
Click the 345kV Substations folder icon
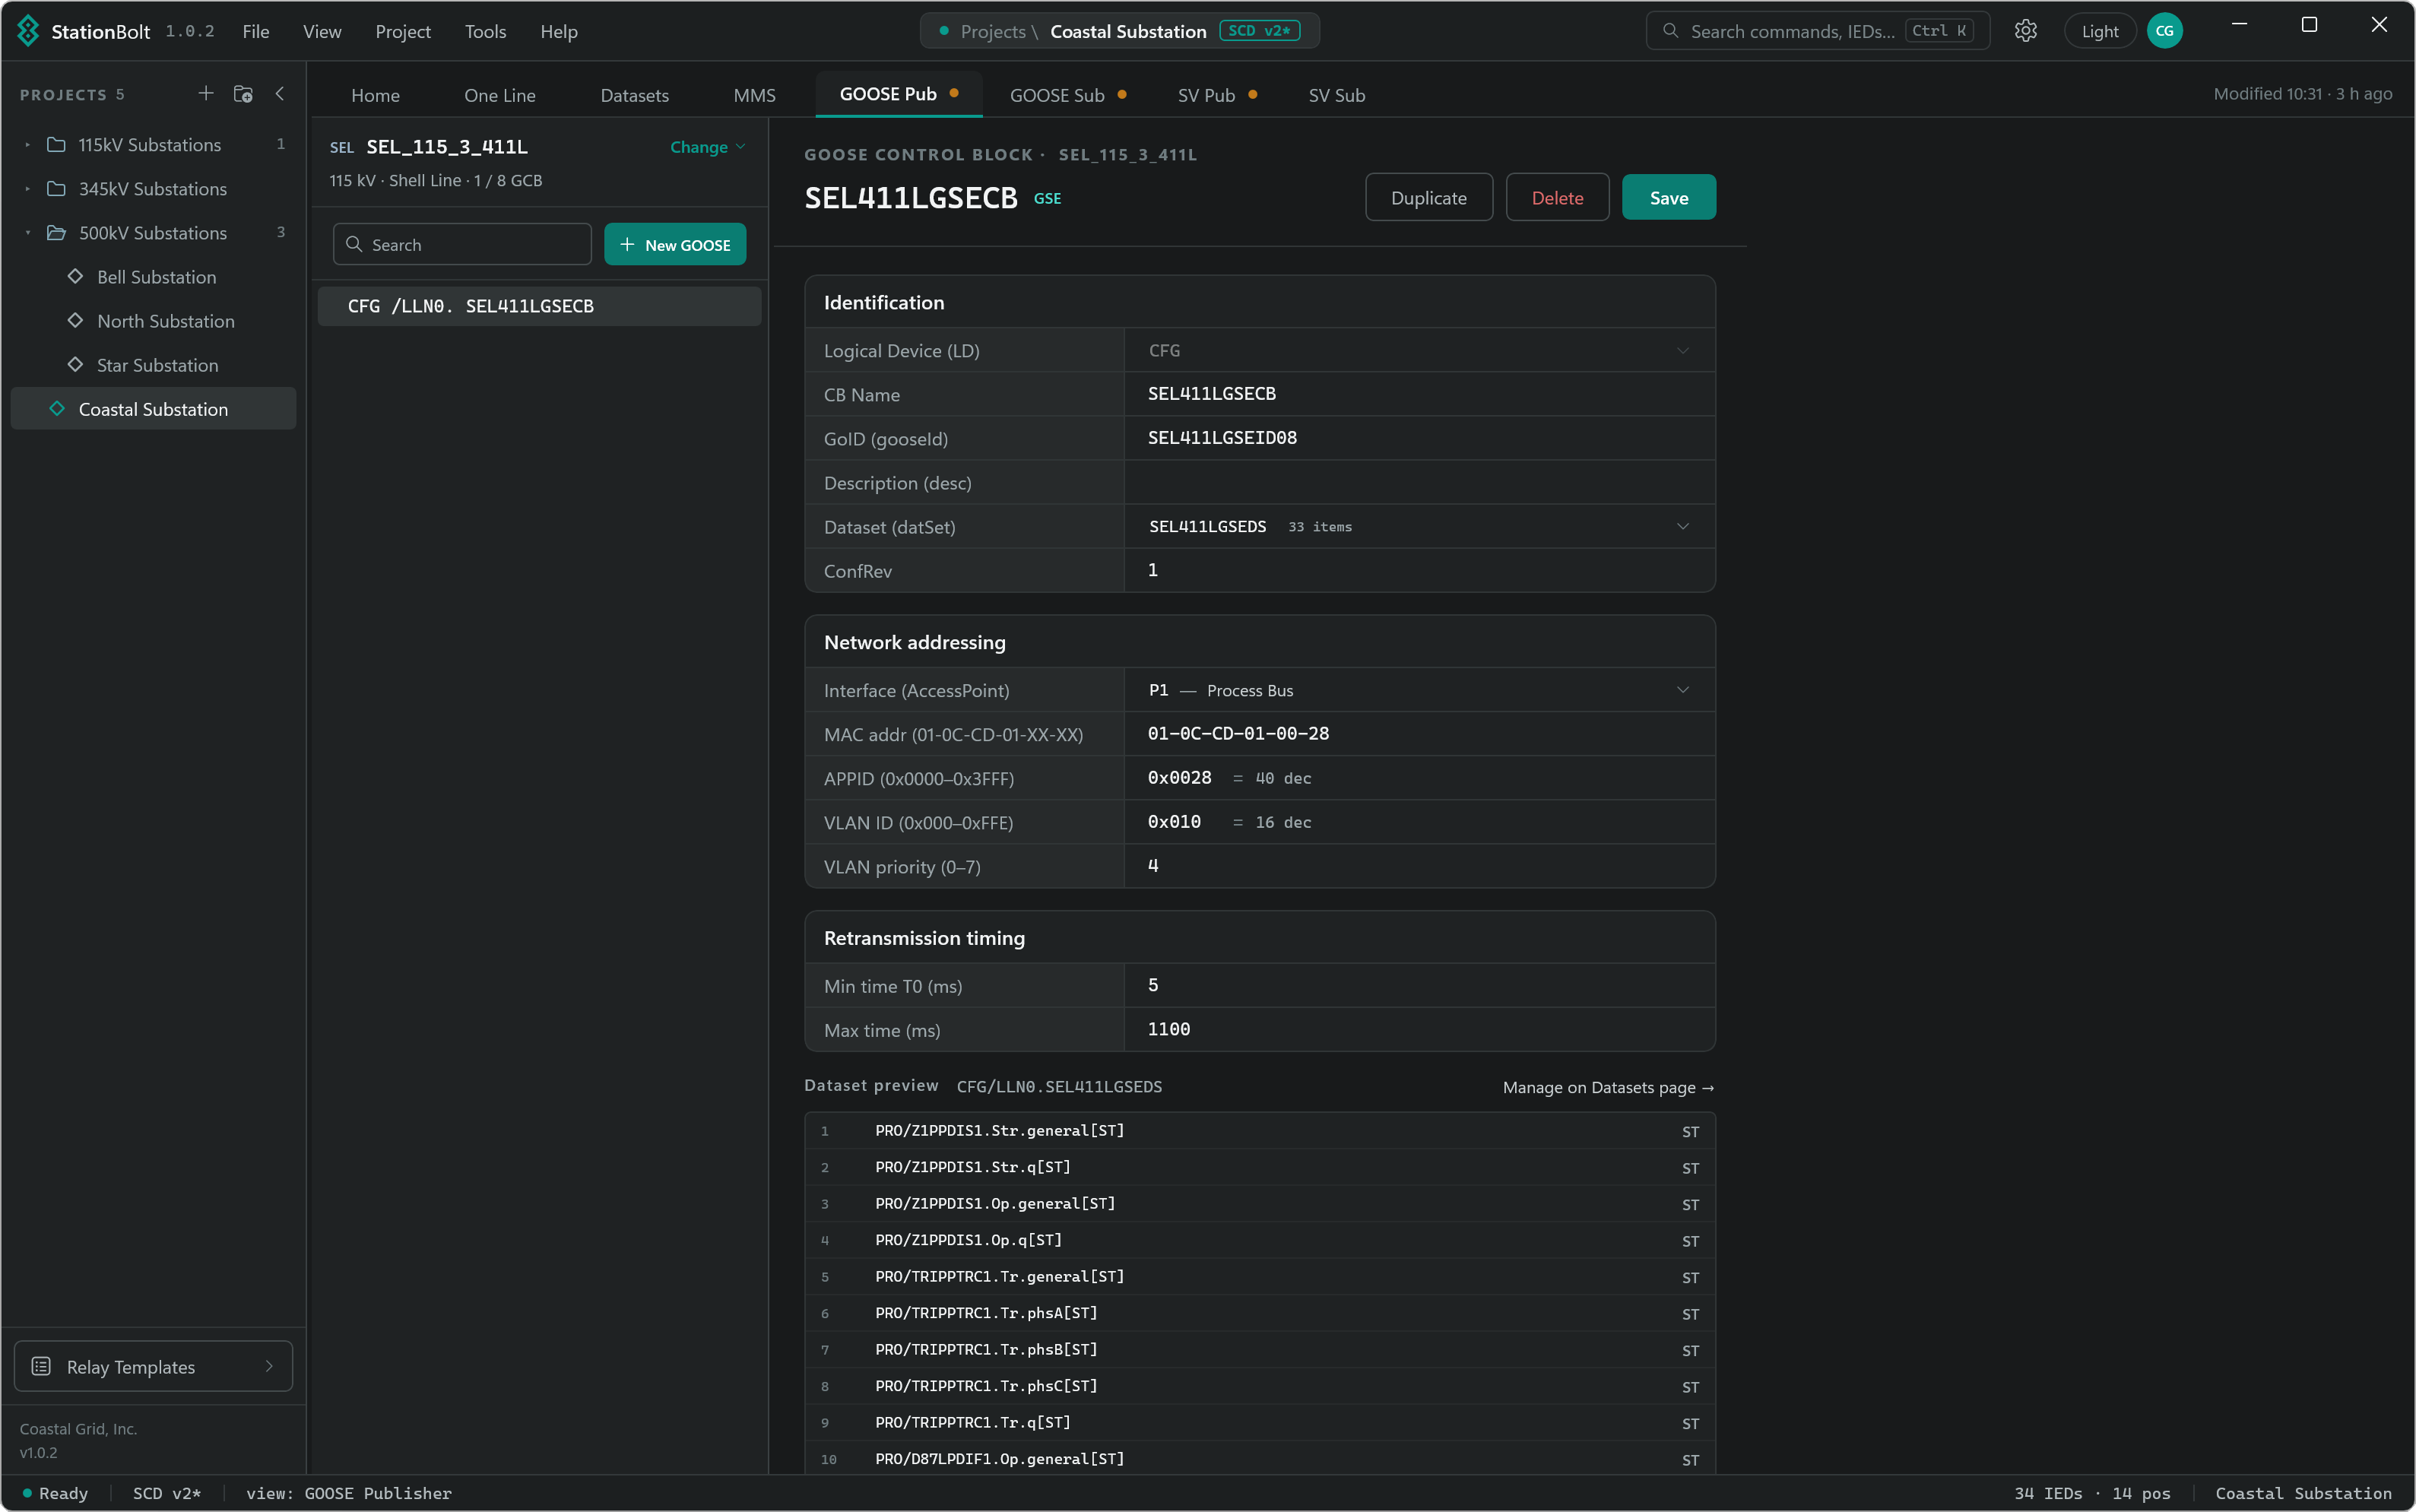(57, 189)
